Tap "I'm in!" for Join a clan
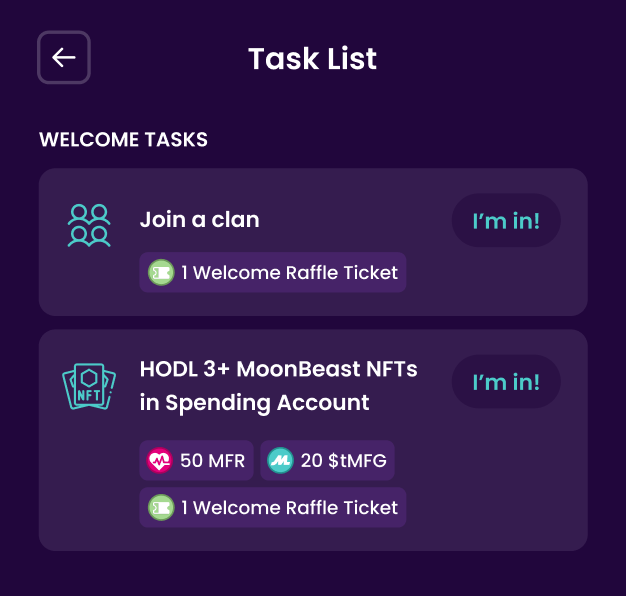The width and height of the screenshot is (626, 596). click(506, 220)
